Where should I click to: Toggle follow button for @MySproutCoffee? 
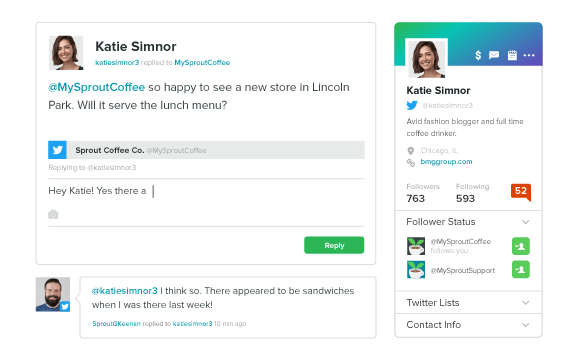tap(521, 246)
